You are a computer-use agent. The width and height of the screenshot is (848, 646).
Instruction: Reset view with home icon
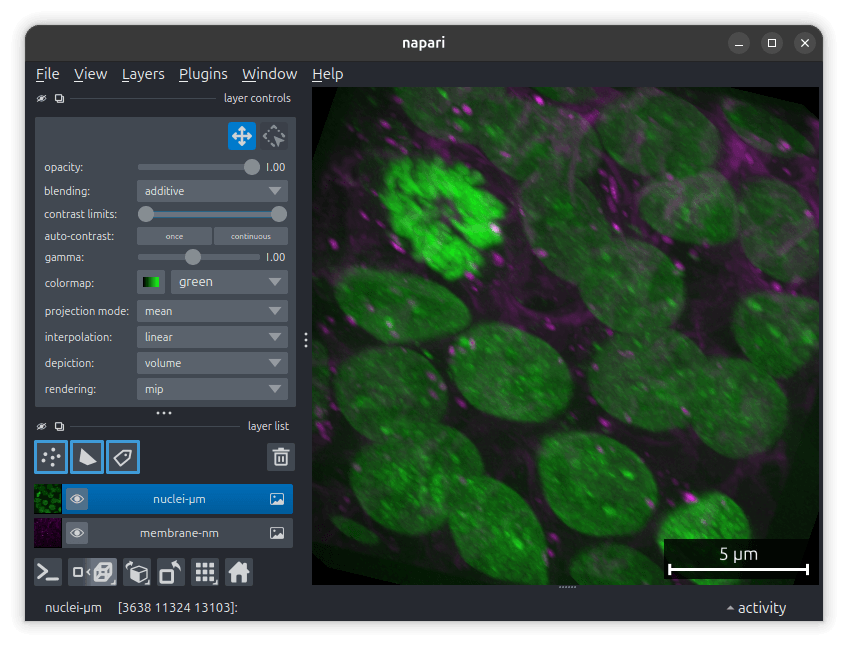pyautogui.click(x=238, y=572)
